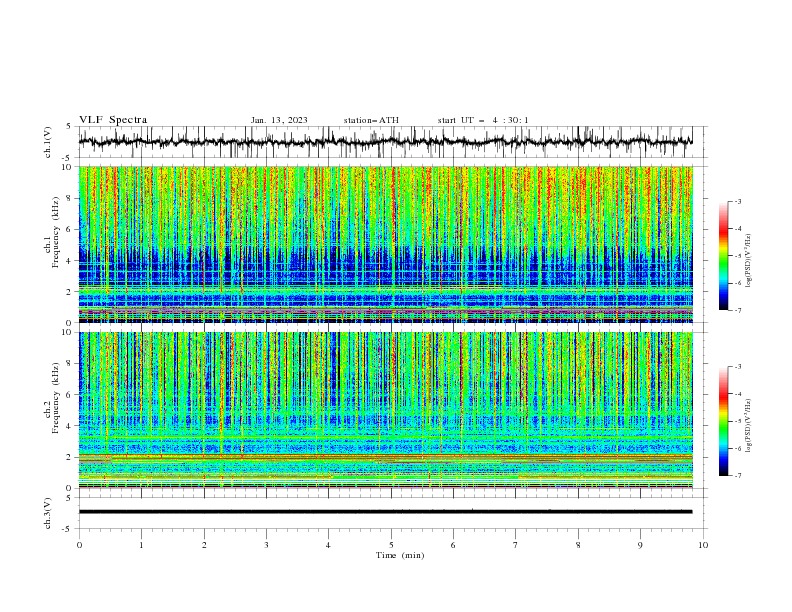The height and width of the screenshot is (612, 792).
Task: Click tick label "9" on the Time axis
Action: tap(640, 545)
